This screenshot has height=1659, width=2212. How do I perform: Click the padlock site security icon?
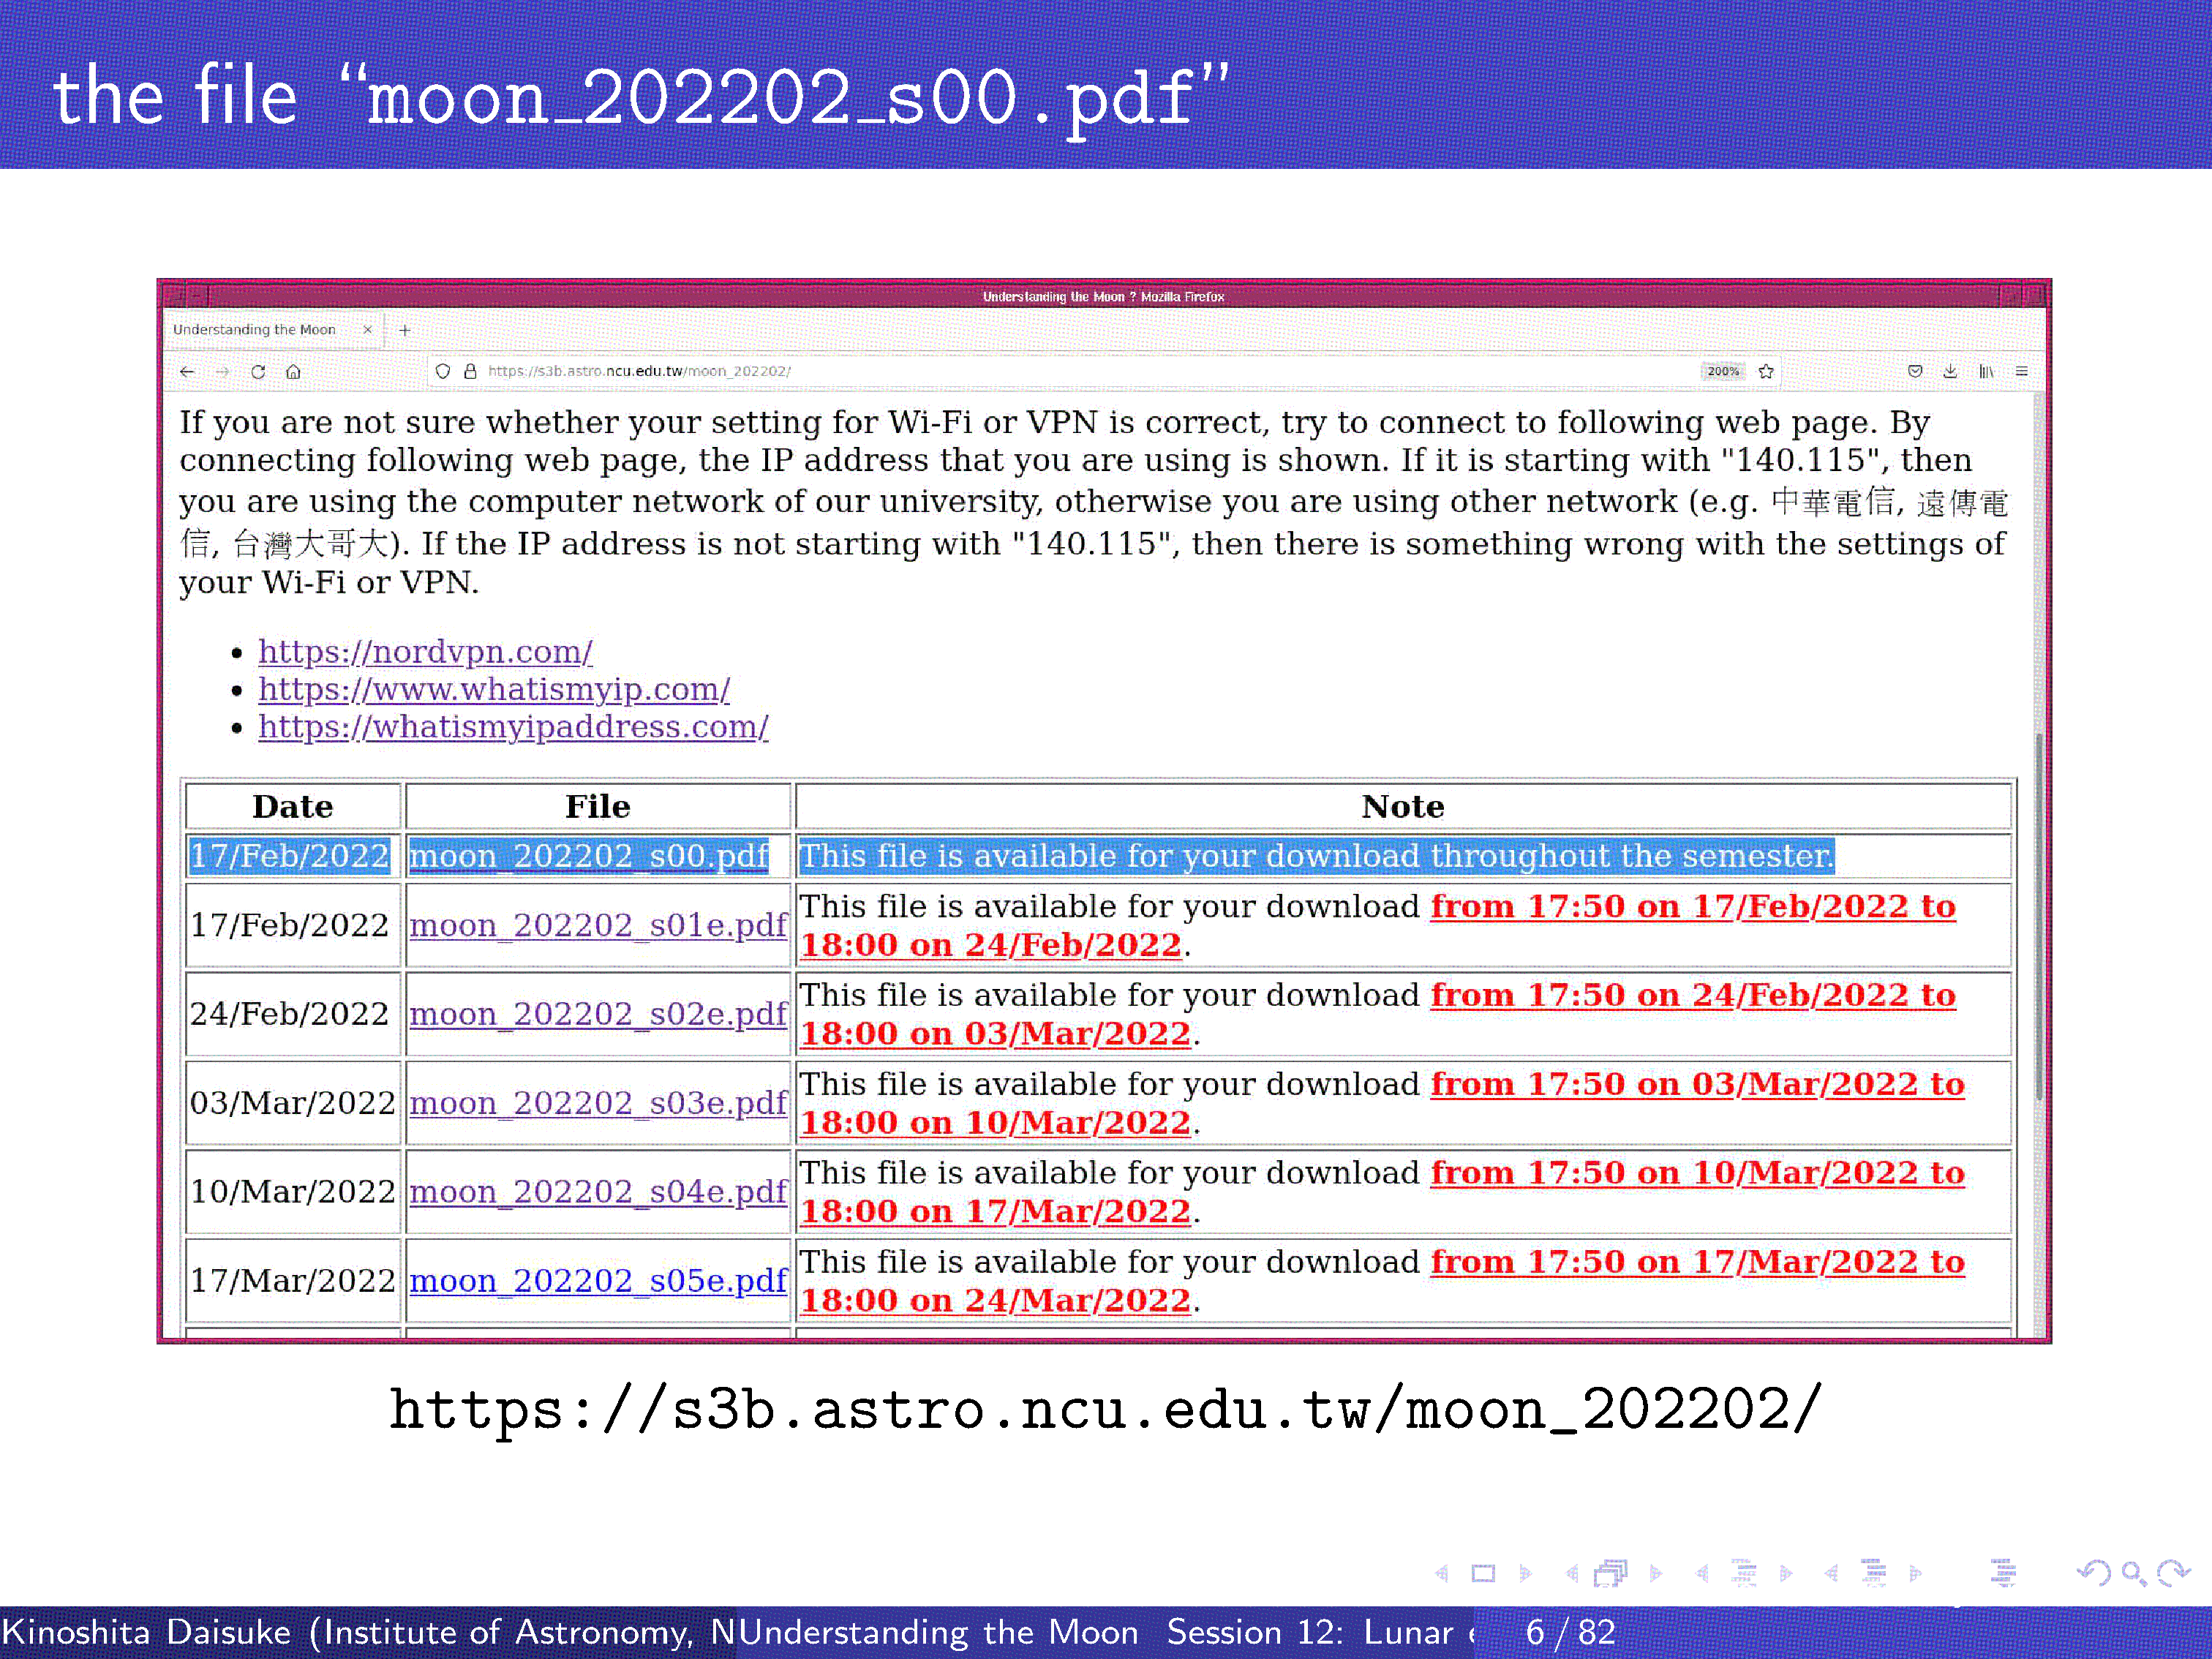click(470, 371)
